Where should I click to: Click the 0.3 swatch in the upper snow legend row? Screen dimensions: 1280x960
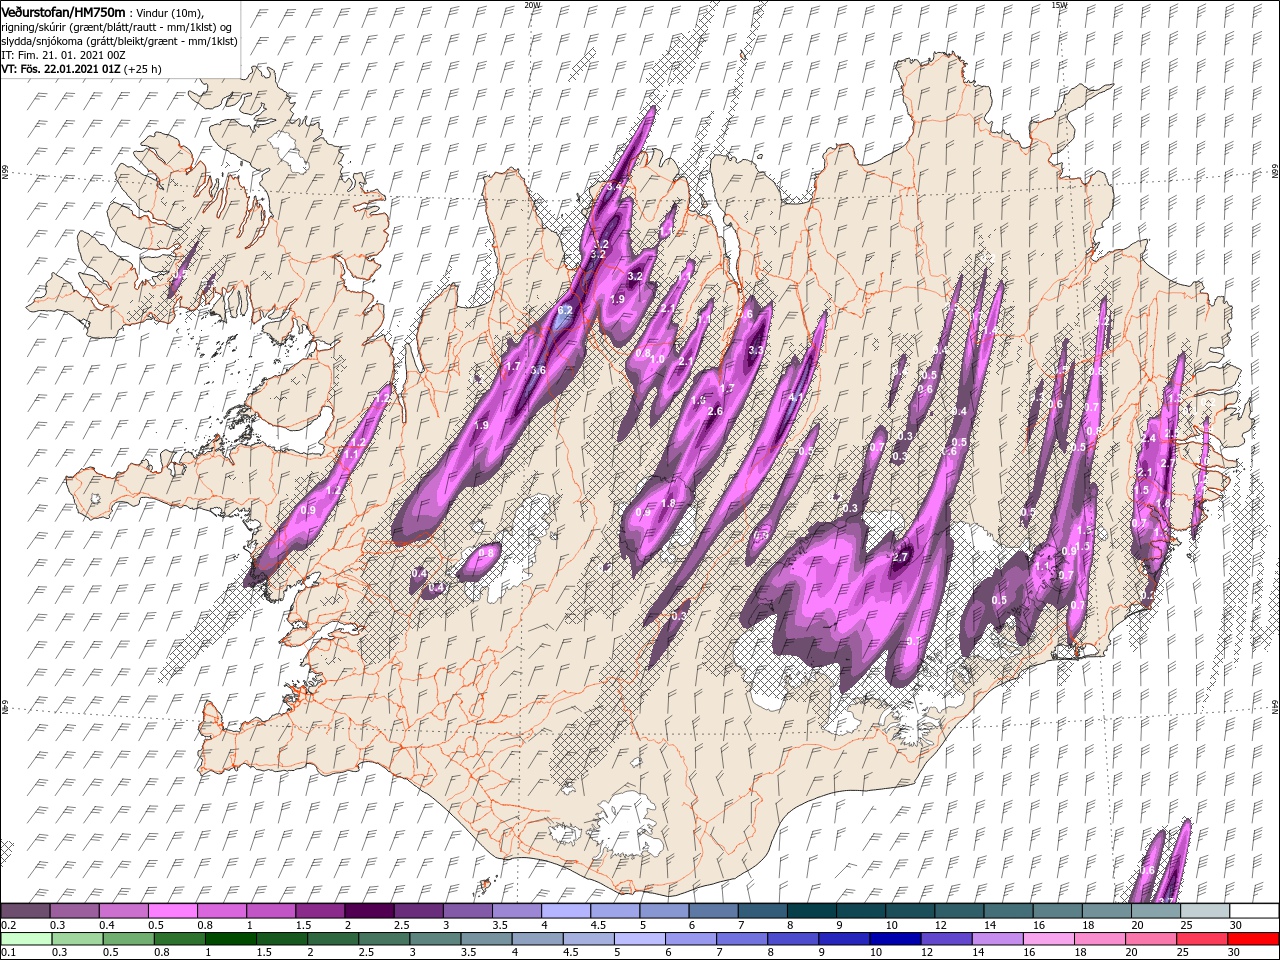click(x=74, y=911)
